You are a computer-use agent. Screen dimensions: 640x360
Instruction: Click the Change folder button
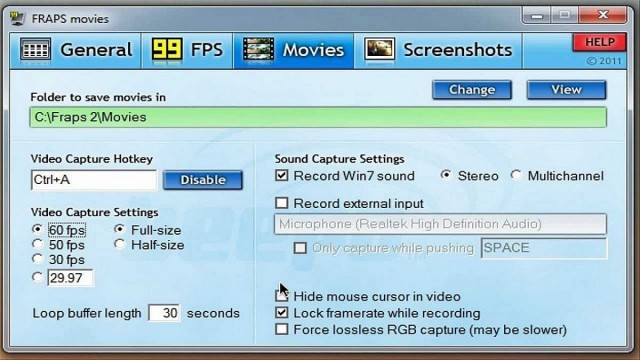pyautogui.click(x=472, y=90)
